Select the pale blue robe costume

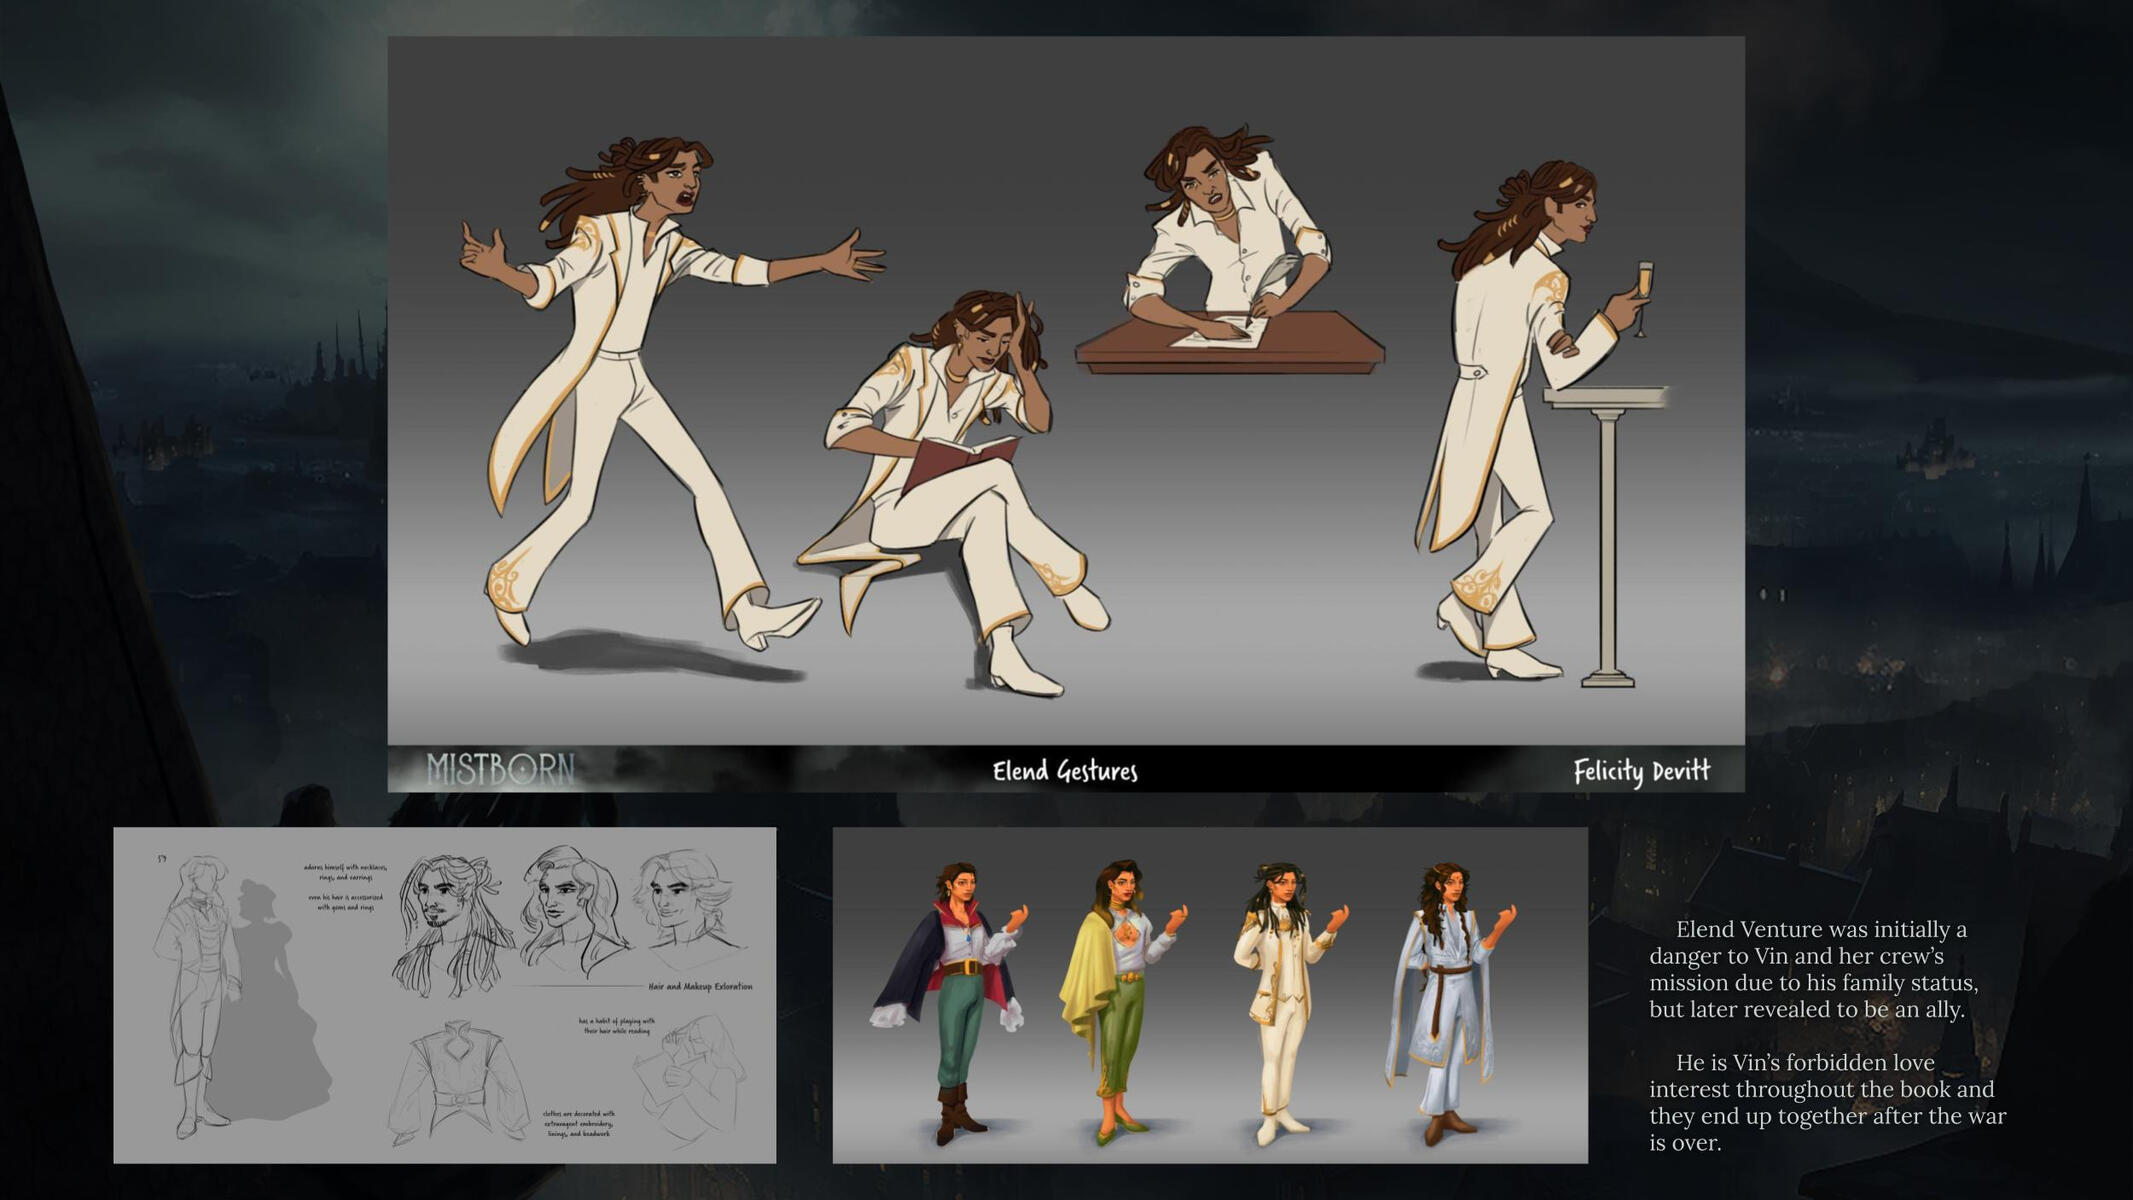[1450, 1003]
